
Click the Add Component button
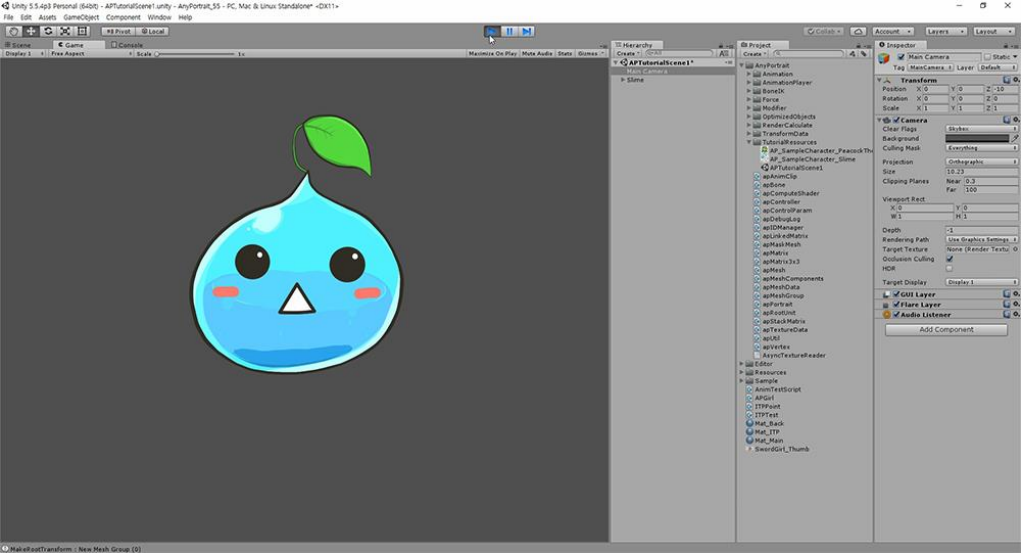click(x=946, y=330)
